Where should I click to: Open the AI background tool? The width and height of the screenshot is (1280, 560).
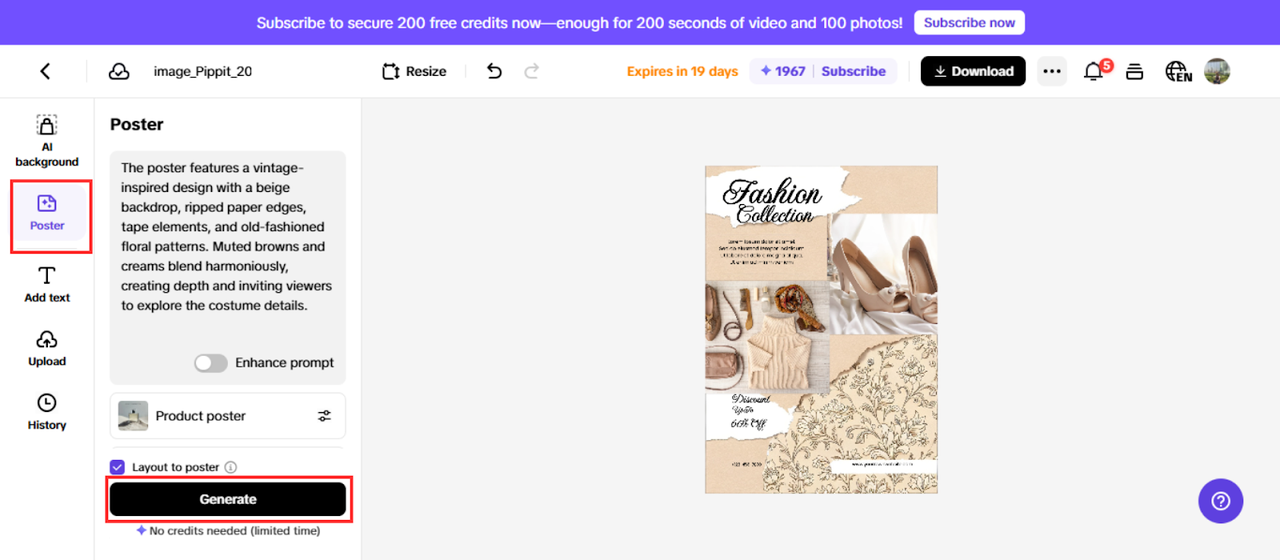pyautogui.click(x=47, y=140)
